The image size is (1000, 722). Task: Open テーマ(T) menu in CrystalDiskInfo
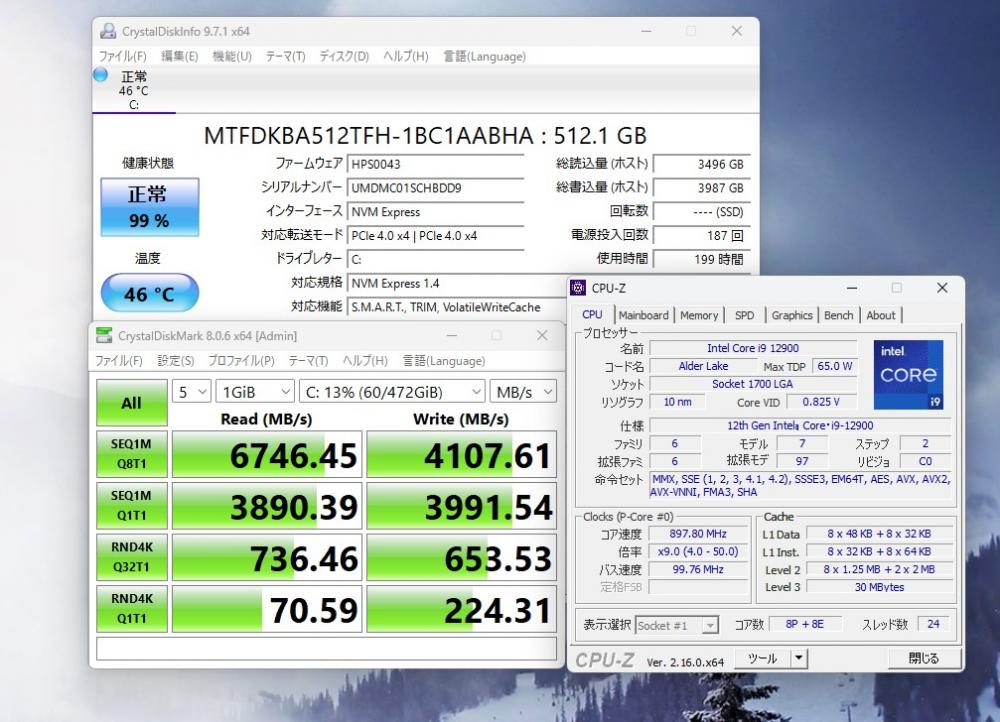tap(285, 56)
